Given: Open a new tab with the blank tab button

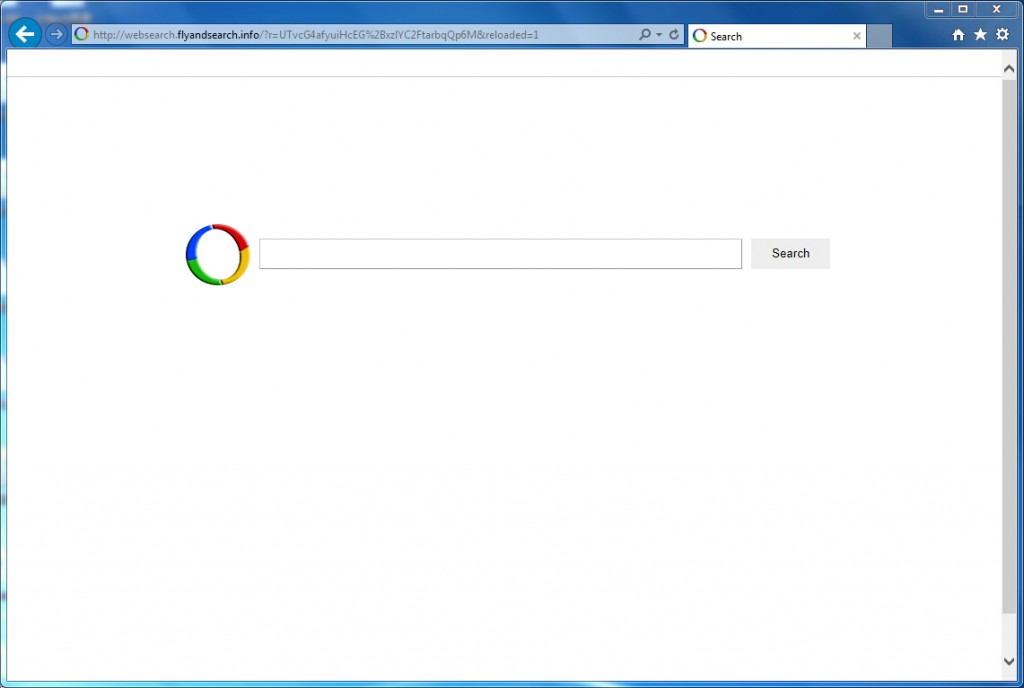Looking at the screenshot, I should [879, 36].
